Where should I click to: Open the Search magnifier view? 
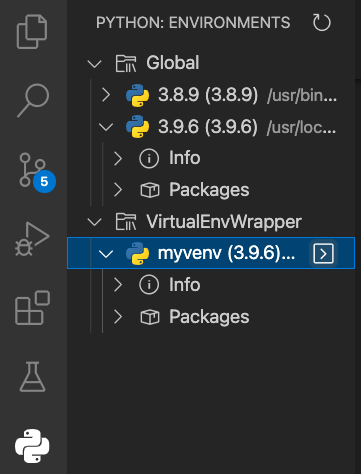[33, 100]
